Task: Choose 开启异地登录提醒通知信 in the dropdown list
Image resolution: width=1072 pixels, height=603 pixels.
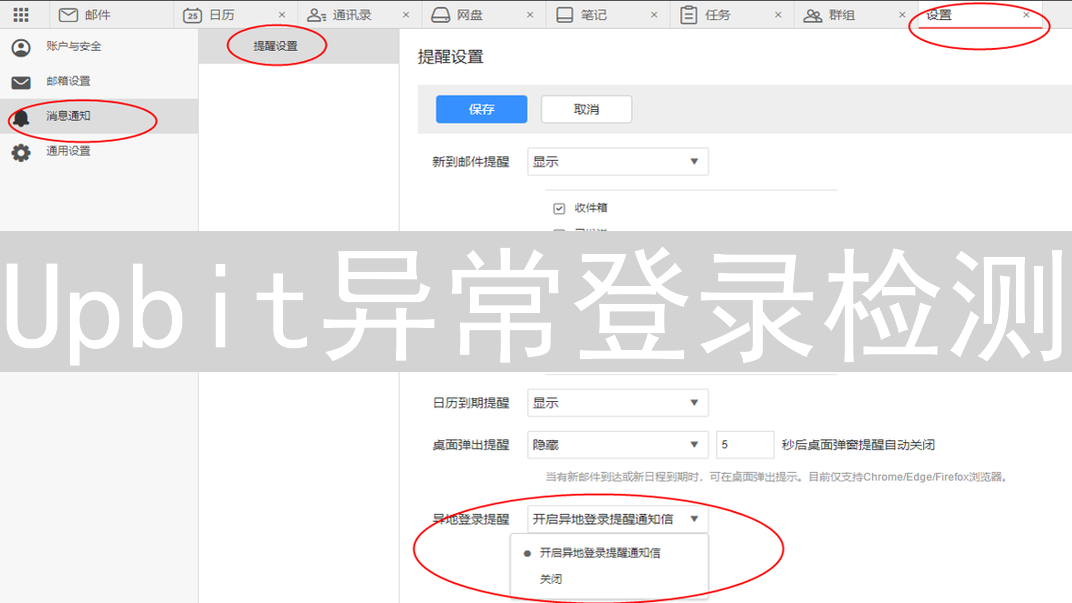Action: (609, 553)
